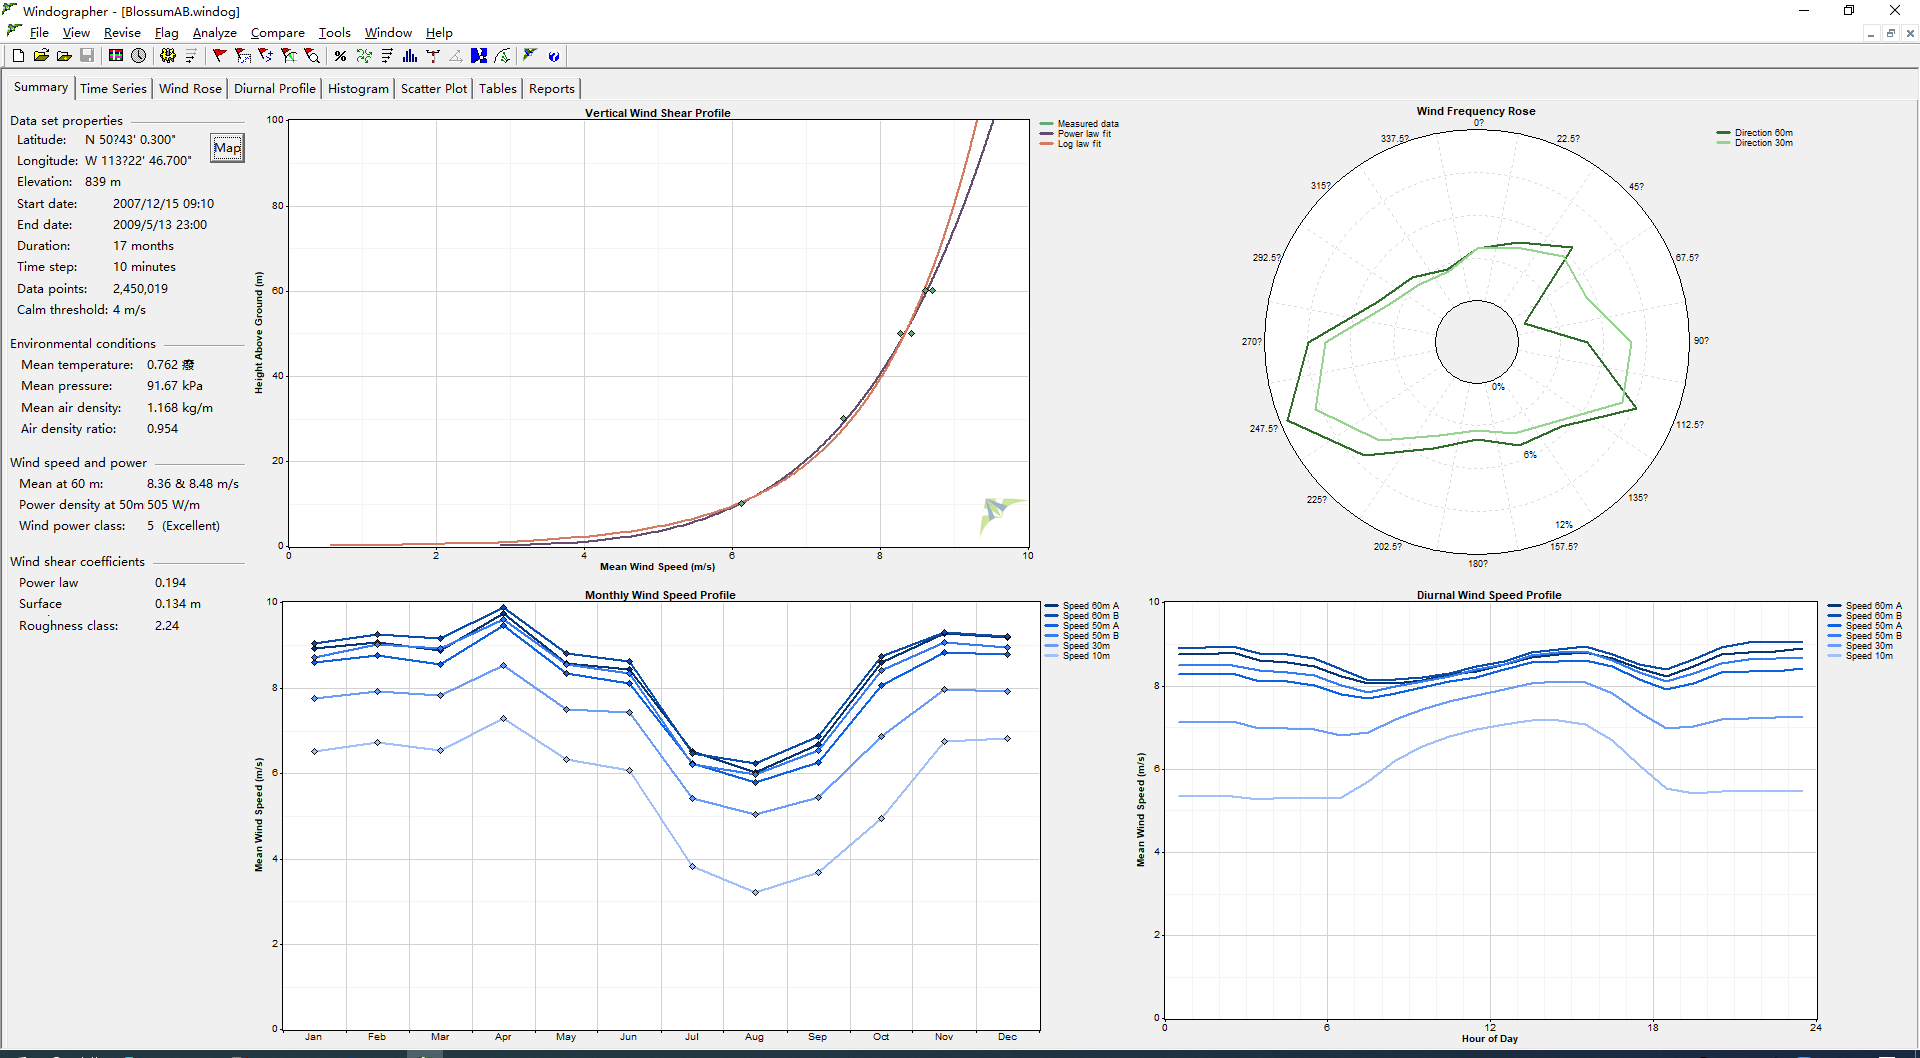
Task: Click the blue help question icon
Action: click(x=554, y=56)
